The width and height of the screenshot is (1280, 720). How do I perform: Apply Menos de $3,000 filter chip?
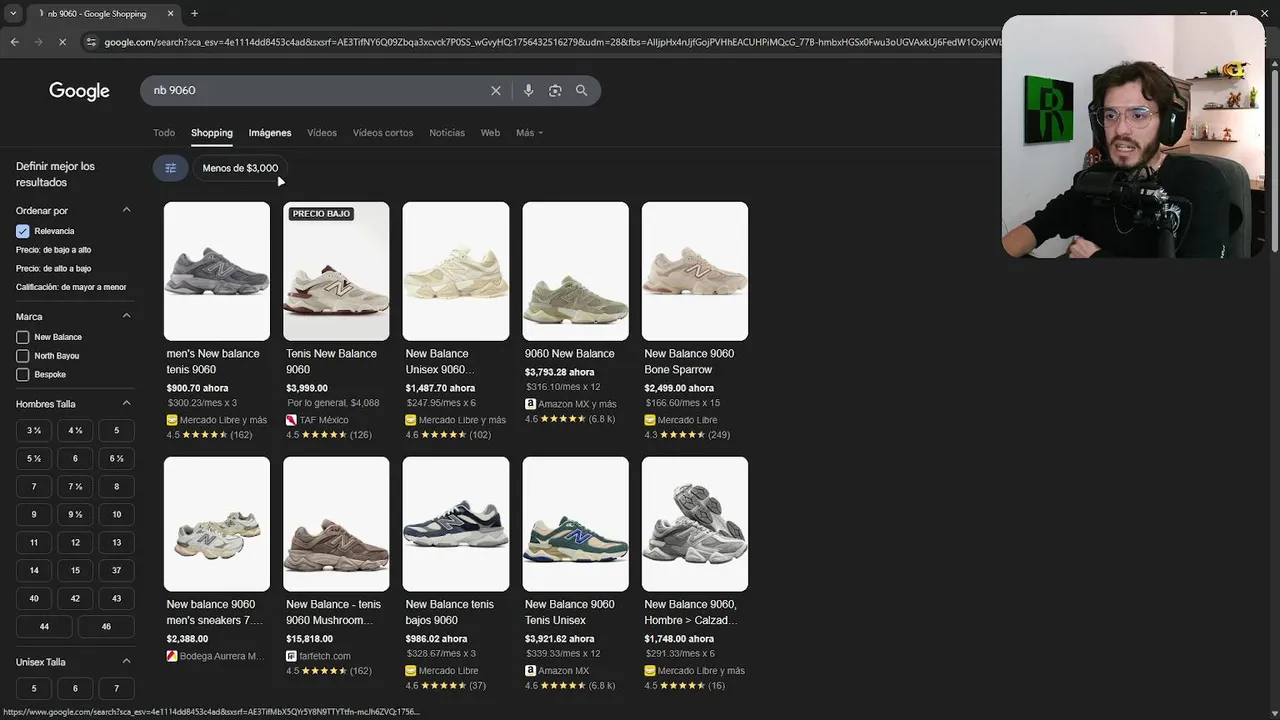click(x=240, y=168)
